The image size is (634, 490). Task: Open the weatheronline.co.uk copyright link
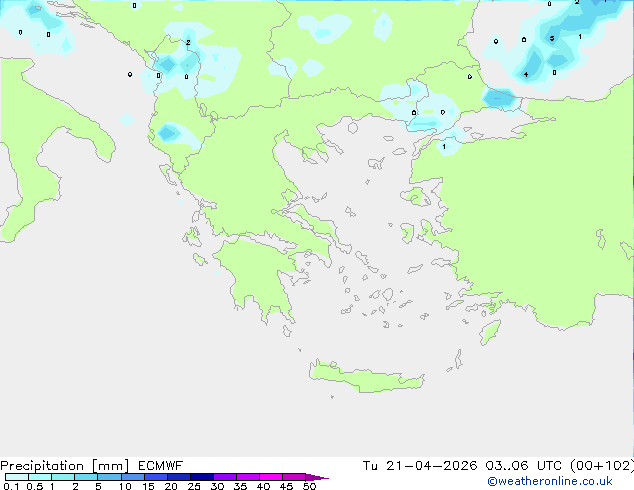(550, 481)
